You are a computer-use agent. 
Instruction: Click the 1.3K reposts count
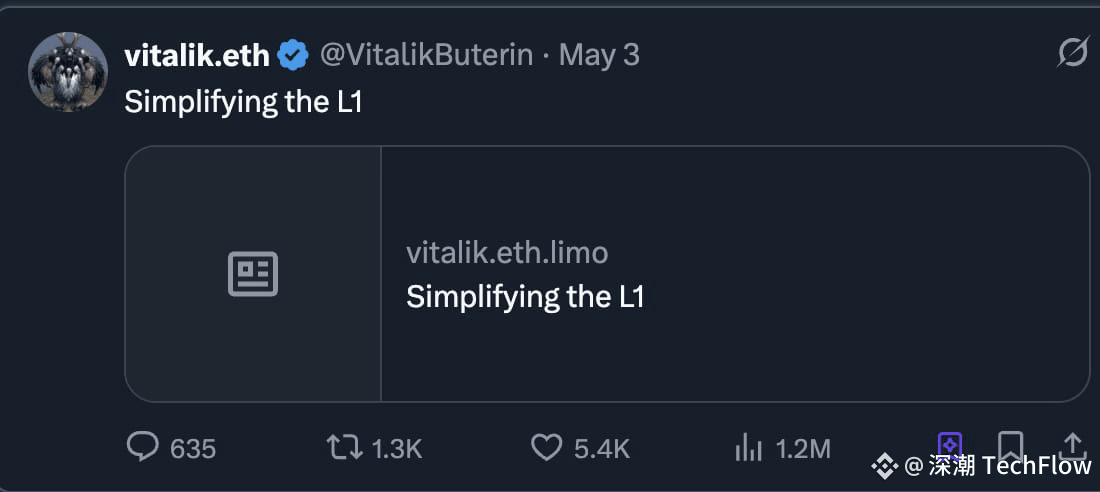pos(397,448)
